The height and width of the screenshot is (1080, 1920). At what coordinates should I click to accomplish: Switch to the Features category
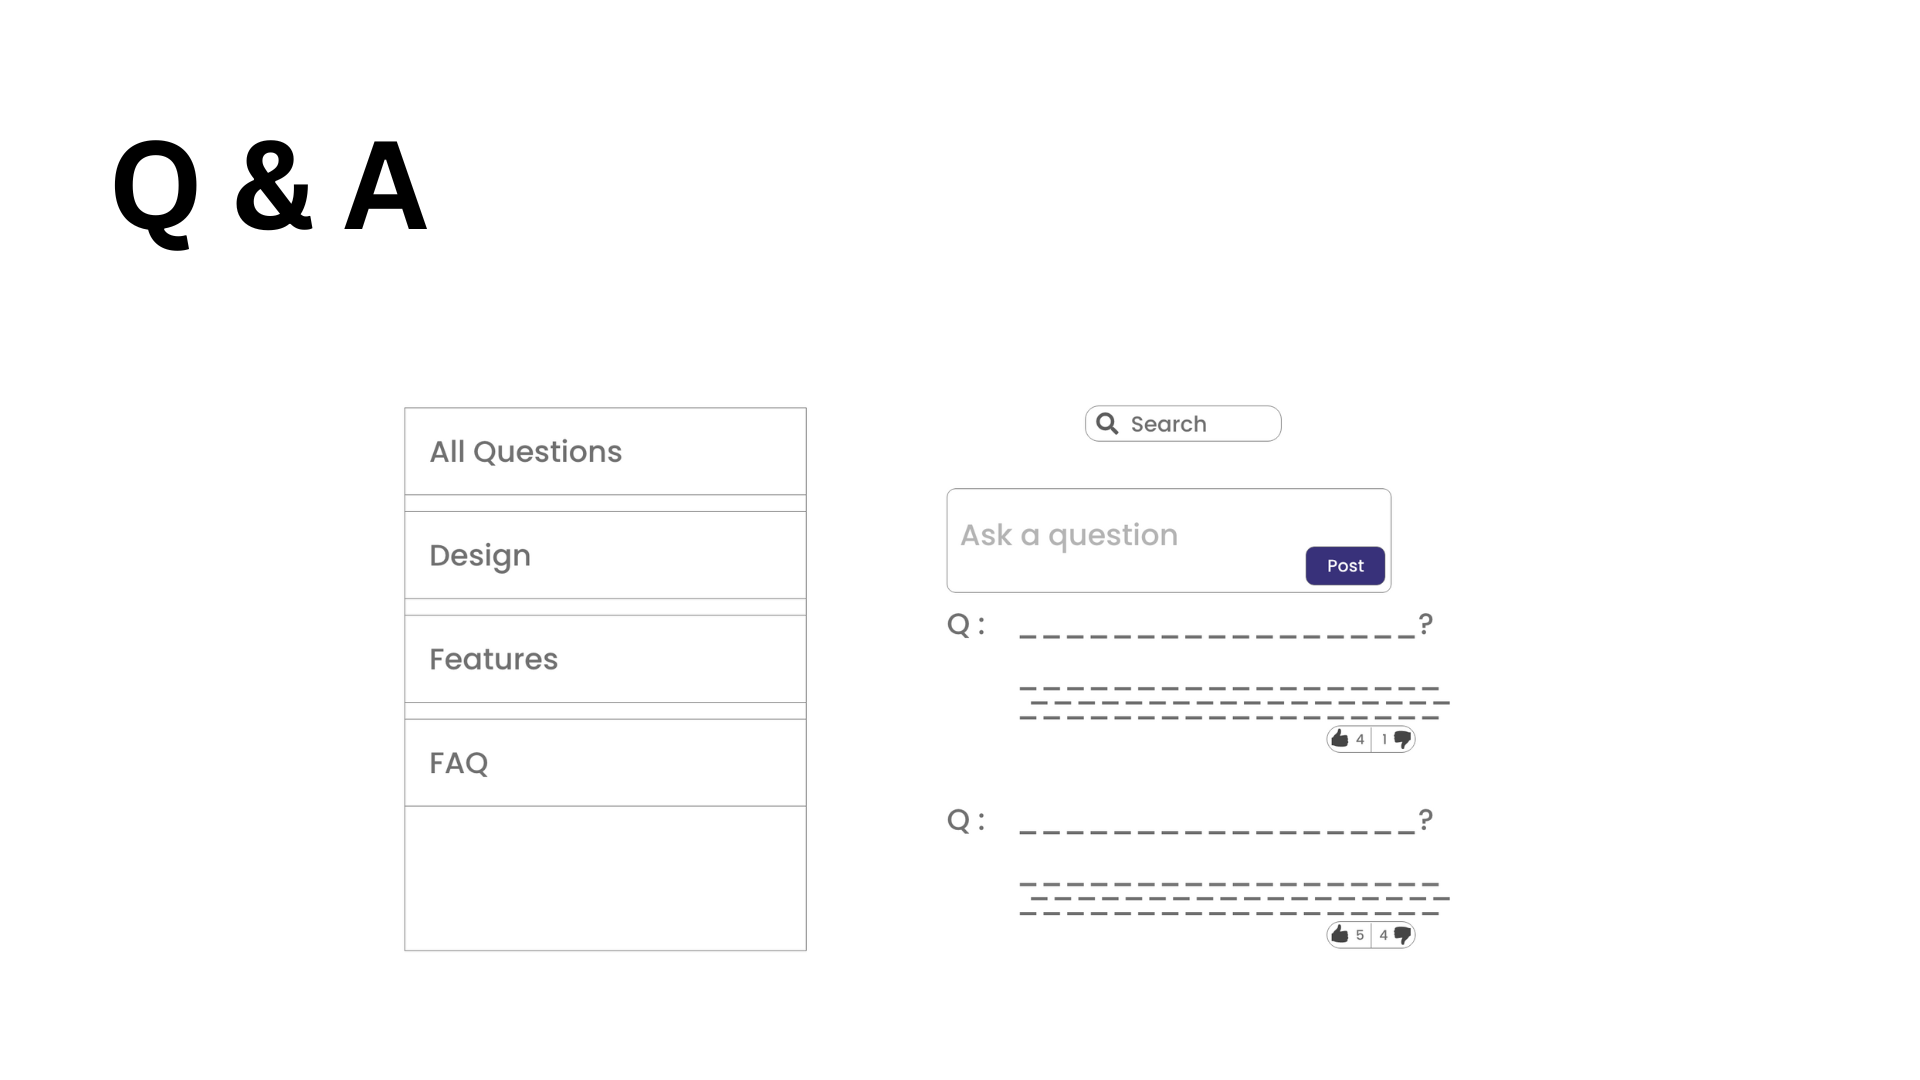[605, 659]
